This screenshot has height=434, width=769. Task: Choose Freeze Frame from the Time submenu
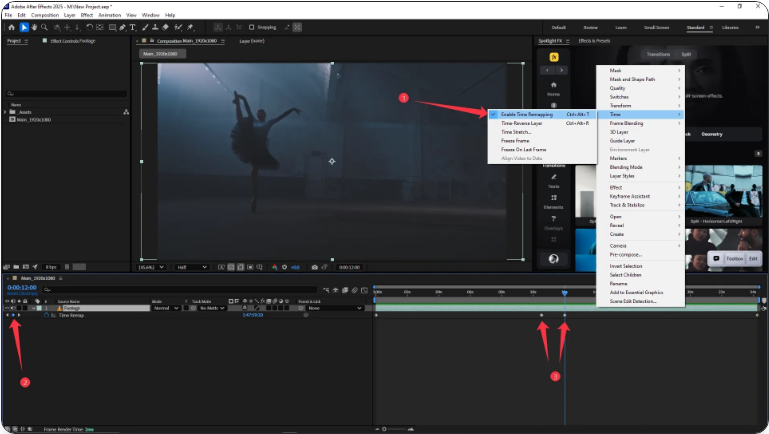click(x=515, y=140)
